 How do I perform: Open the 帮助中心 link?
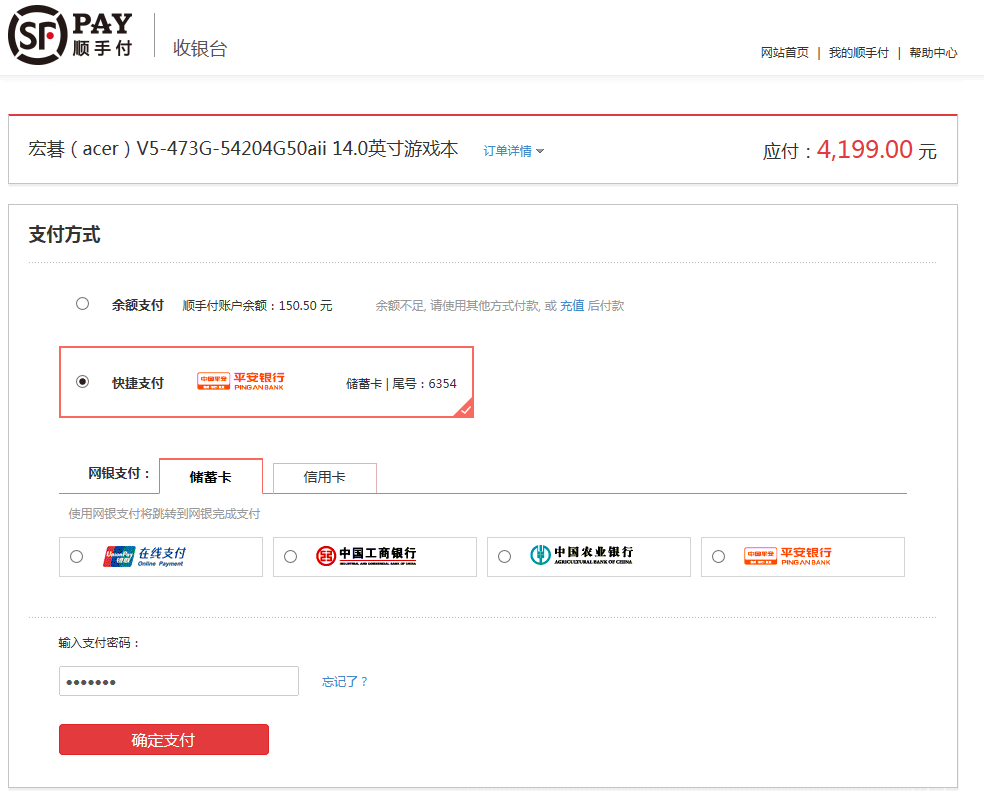point(933,53)
